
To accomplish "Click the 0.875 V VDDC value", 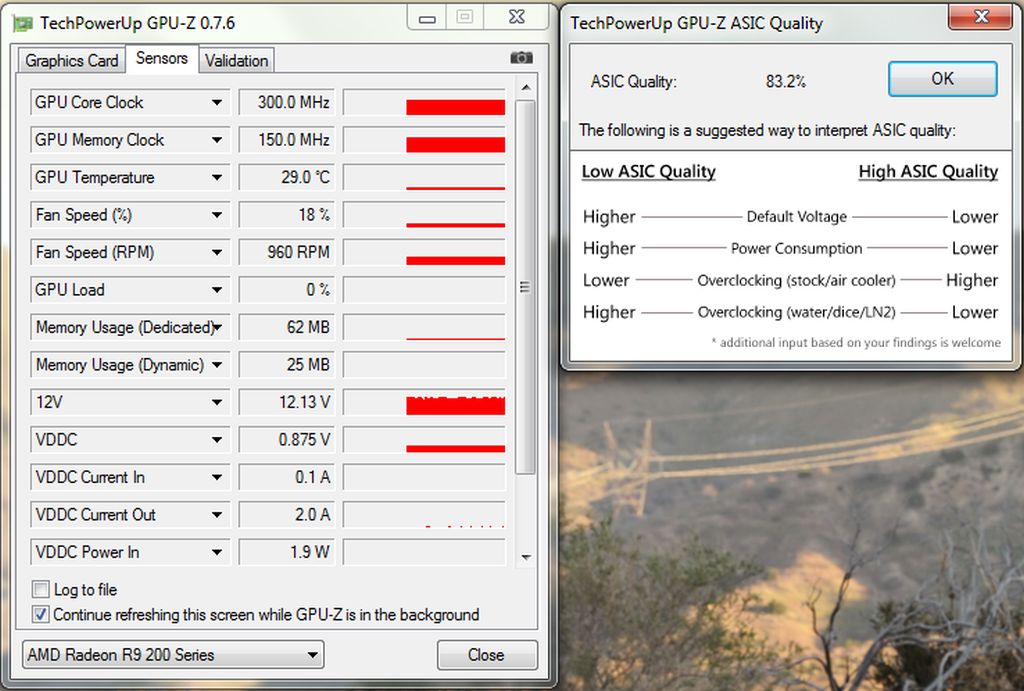I will coord(287,440).
